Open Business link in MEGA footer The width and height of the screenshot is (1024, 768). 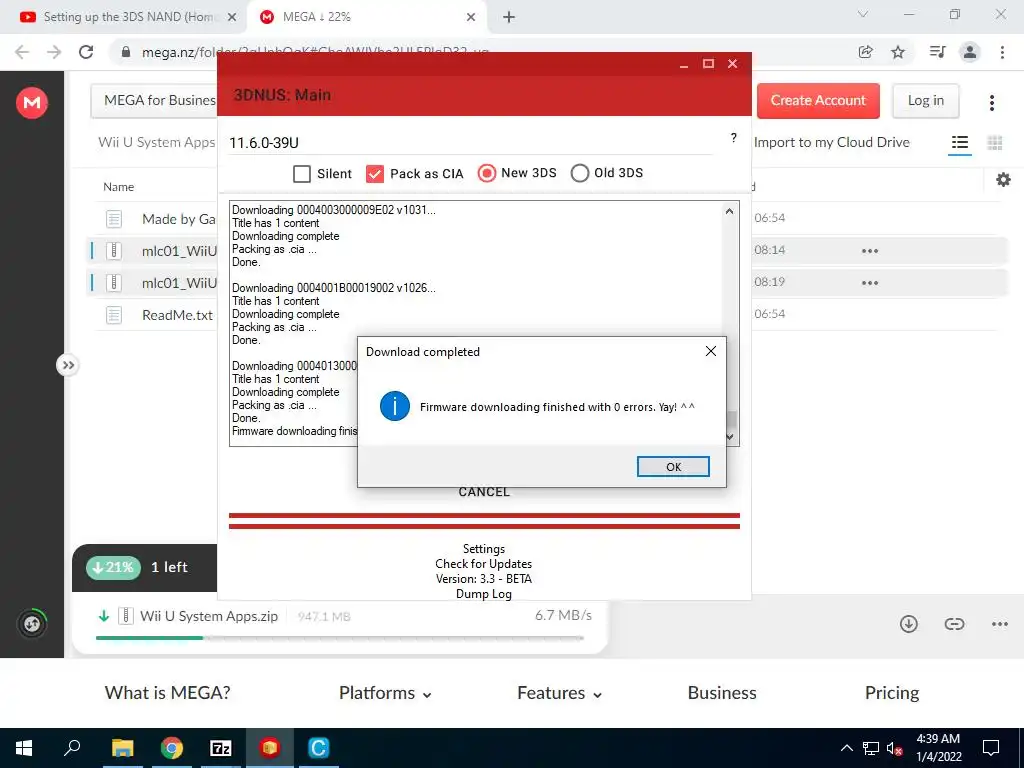722,693
